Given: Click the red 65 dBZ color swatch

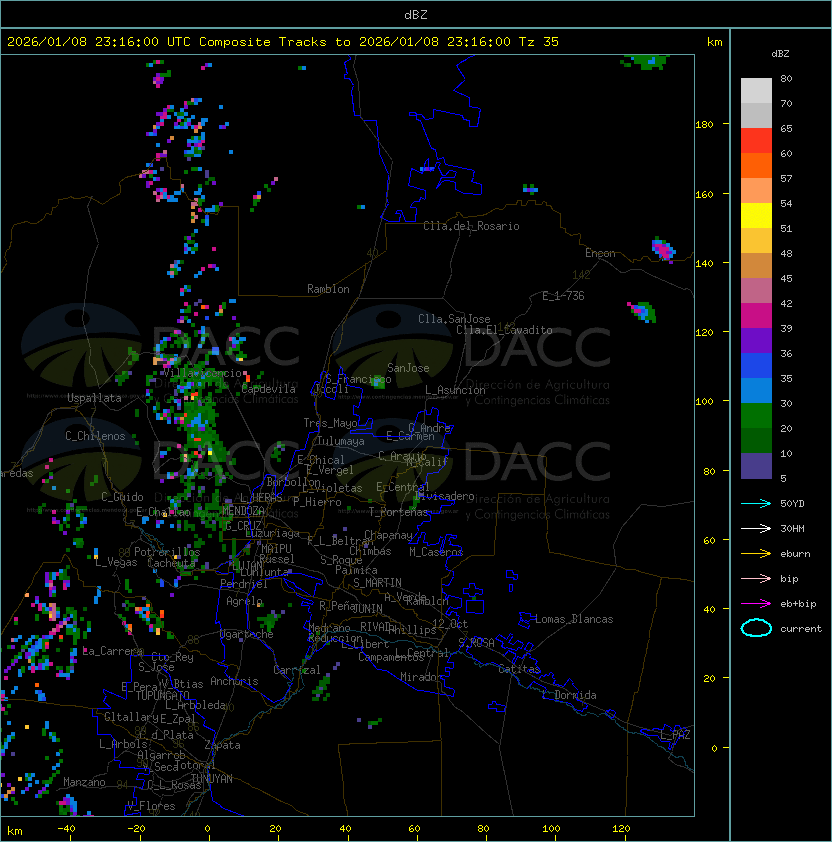Looking at the screenshot, I should tap(756, 141).
